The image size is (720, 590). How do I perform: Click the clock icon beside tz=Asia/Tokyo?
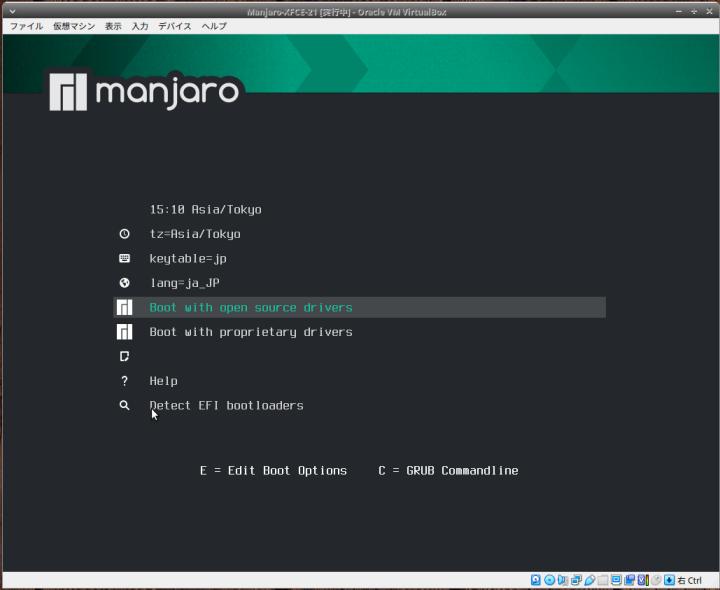[x=124, y=234]
